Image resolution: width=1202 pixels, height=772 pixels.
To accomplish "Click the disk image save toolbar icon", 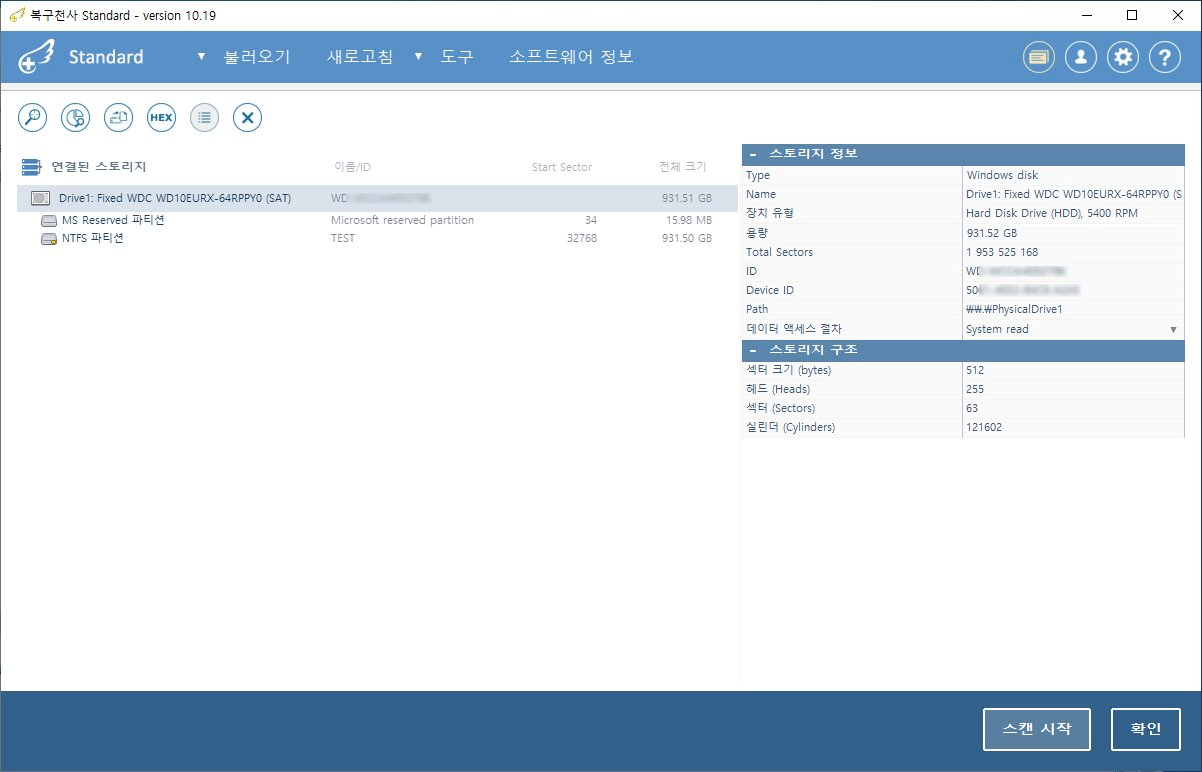I will (119, 117).
